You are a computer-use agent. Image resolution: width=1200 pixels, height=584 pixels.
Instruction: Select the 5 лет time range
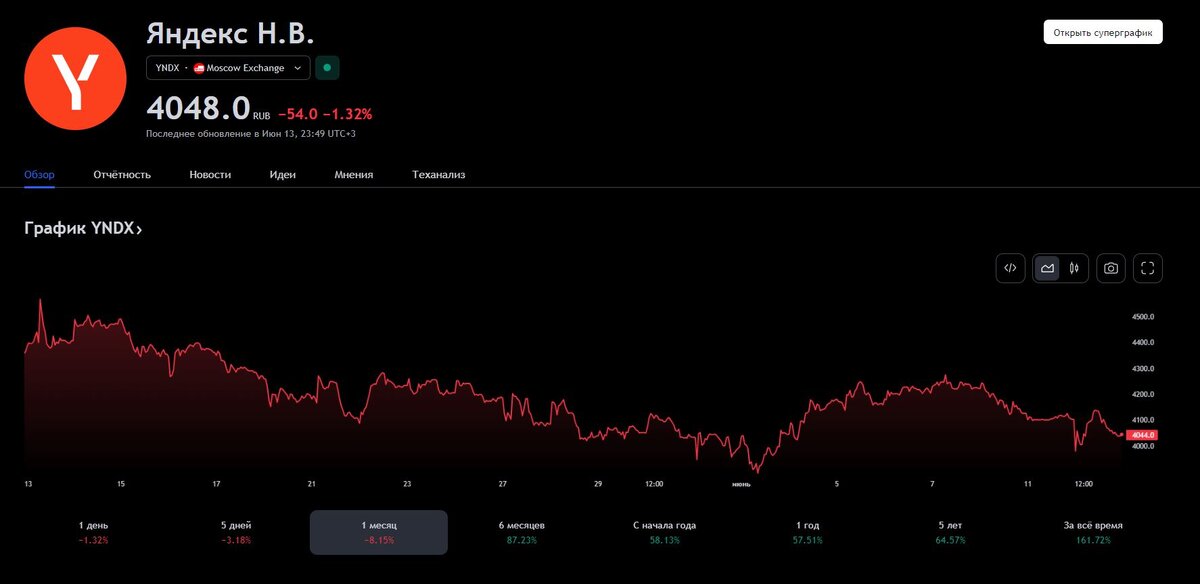(x=949, y=532)
